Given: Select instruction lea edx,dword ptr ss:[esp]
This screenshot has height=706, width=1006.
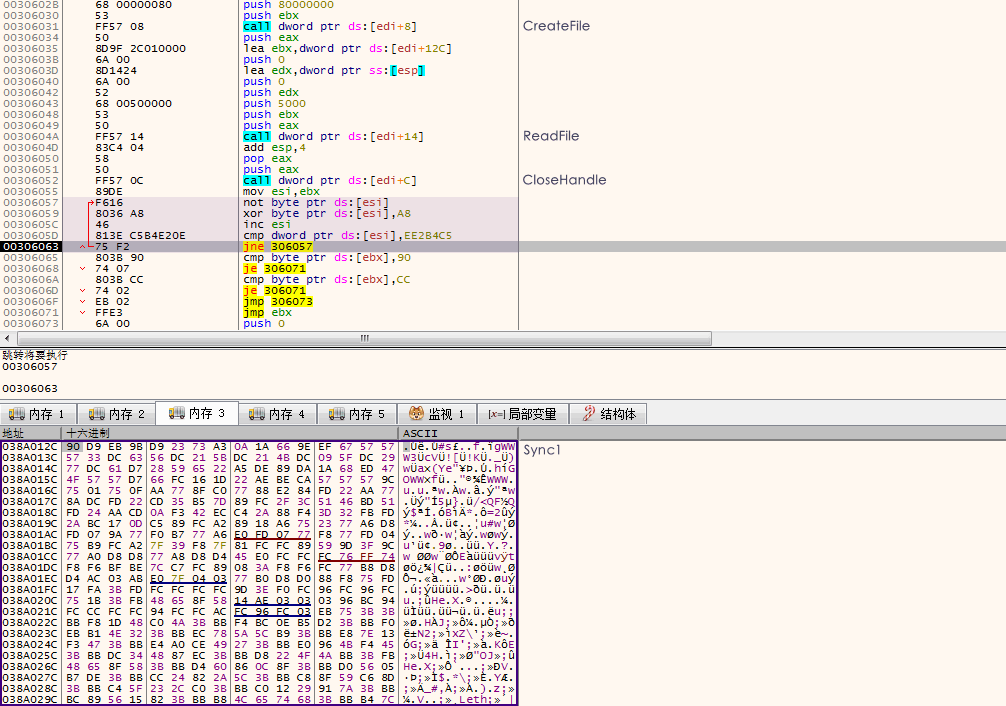Looking at the screenshot, I should pyautogui.click(x=334, y=70).
